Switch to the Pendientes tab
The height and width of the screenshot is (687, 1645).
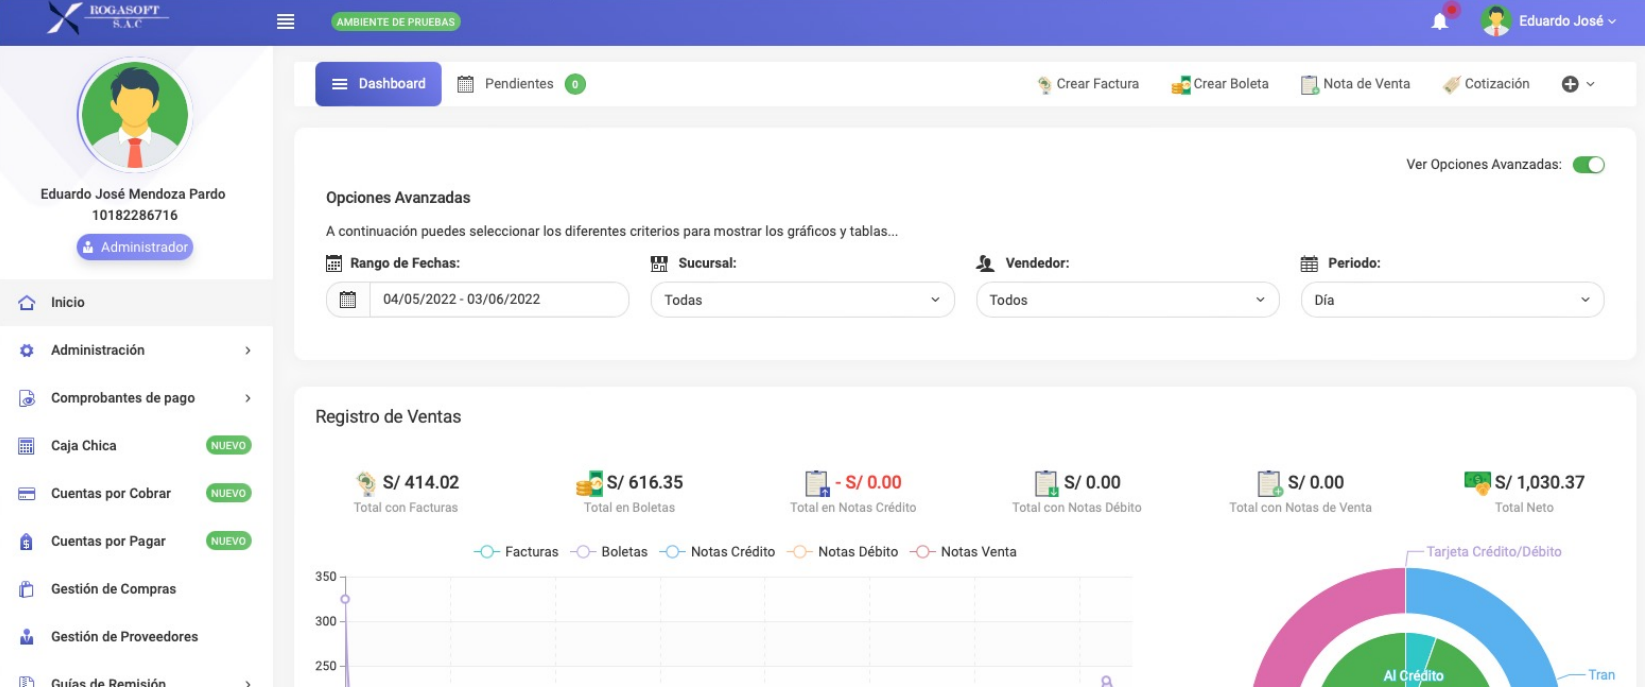click(x=519, y=84)
